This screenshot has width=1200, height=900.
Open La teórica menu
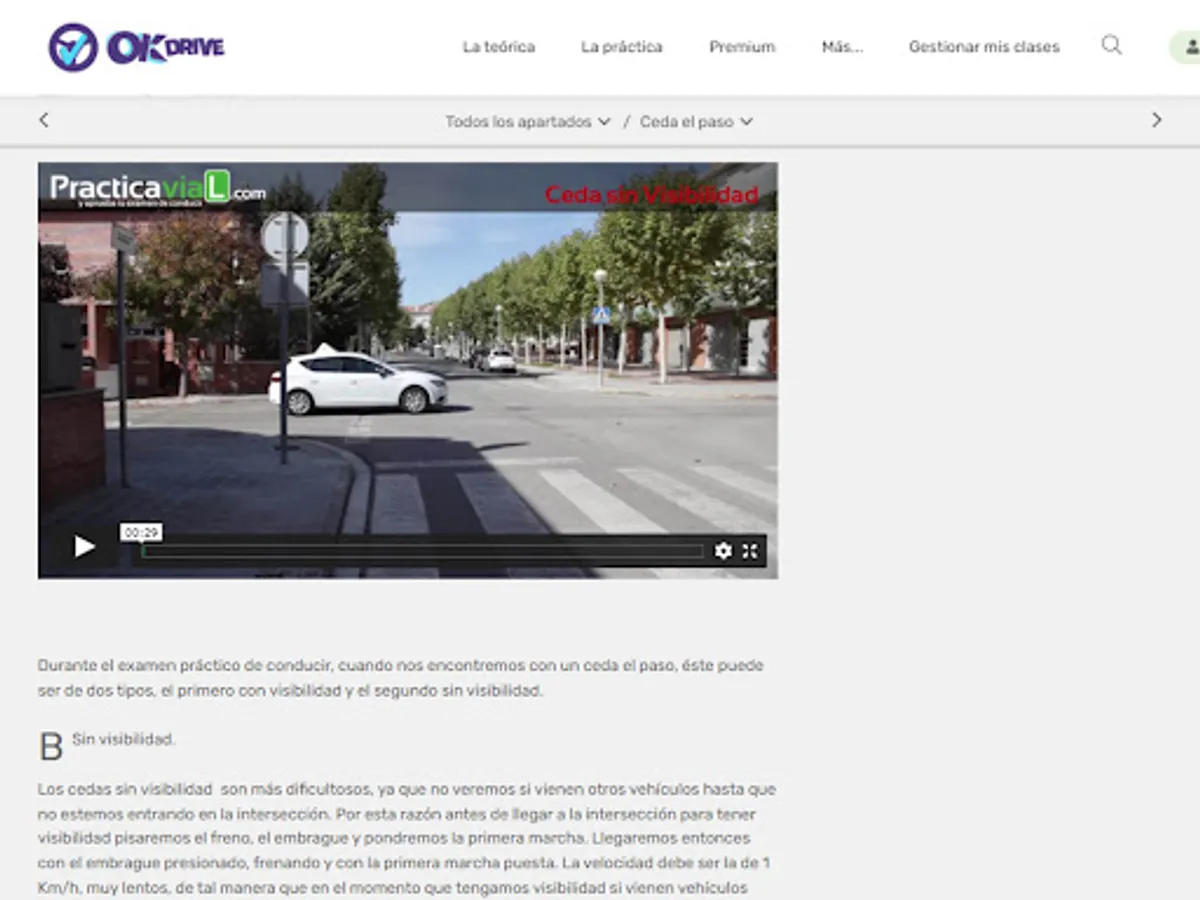tap(498, 47)
